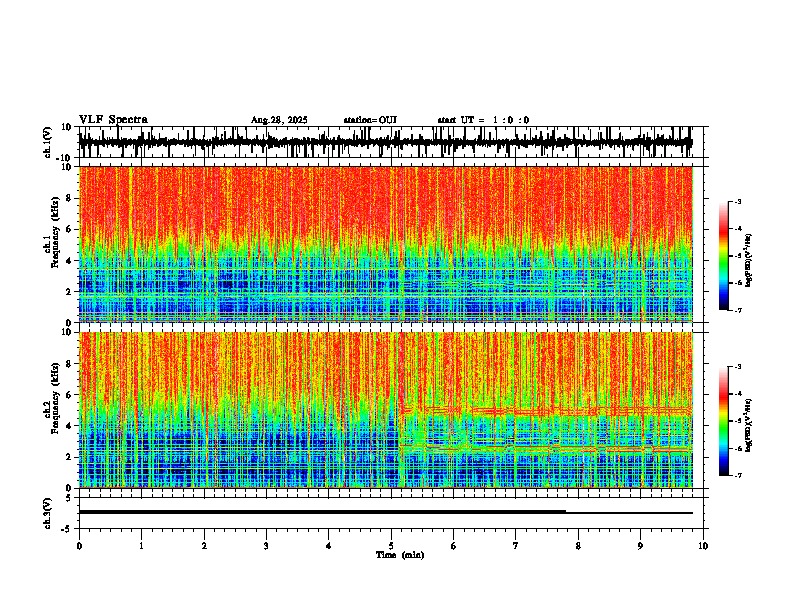Select the ch.1 color scale bar
The width and height of the screenshot is (792, 612).
pos(723,256)
